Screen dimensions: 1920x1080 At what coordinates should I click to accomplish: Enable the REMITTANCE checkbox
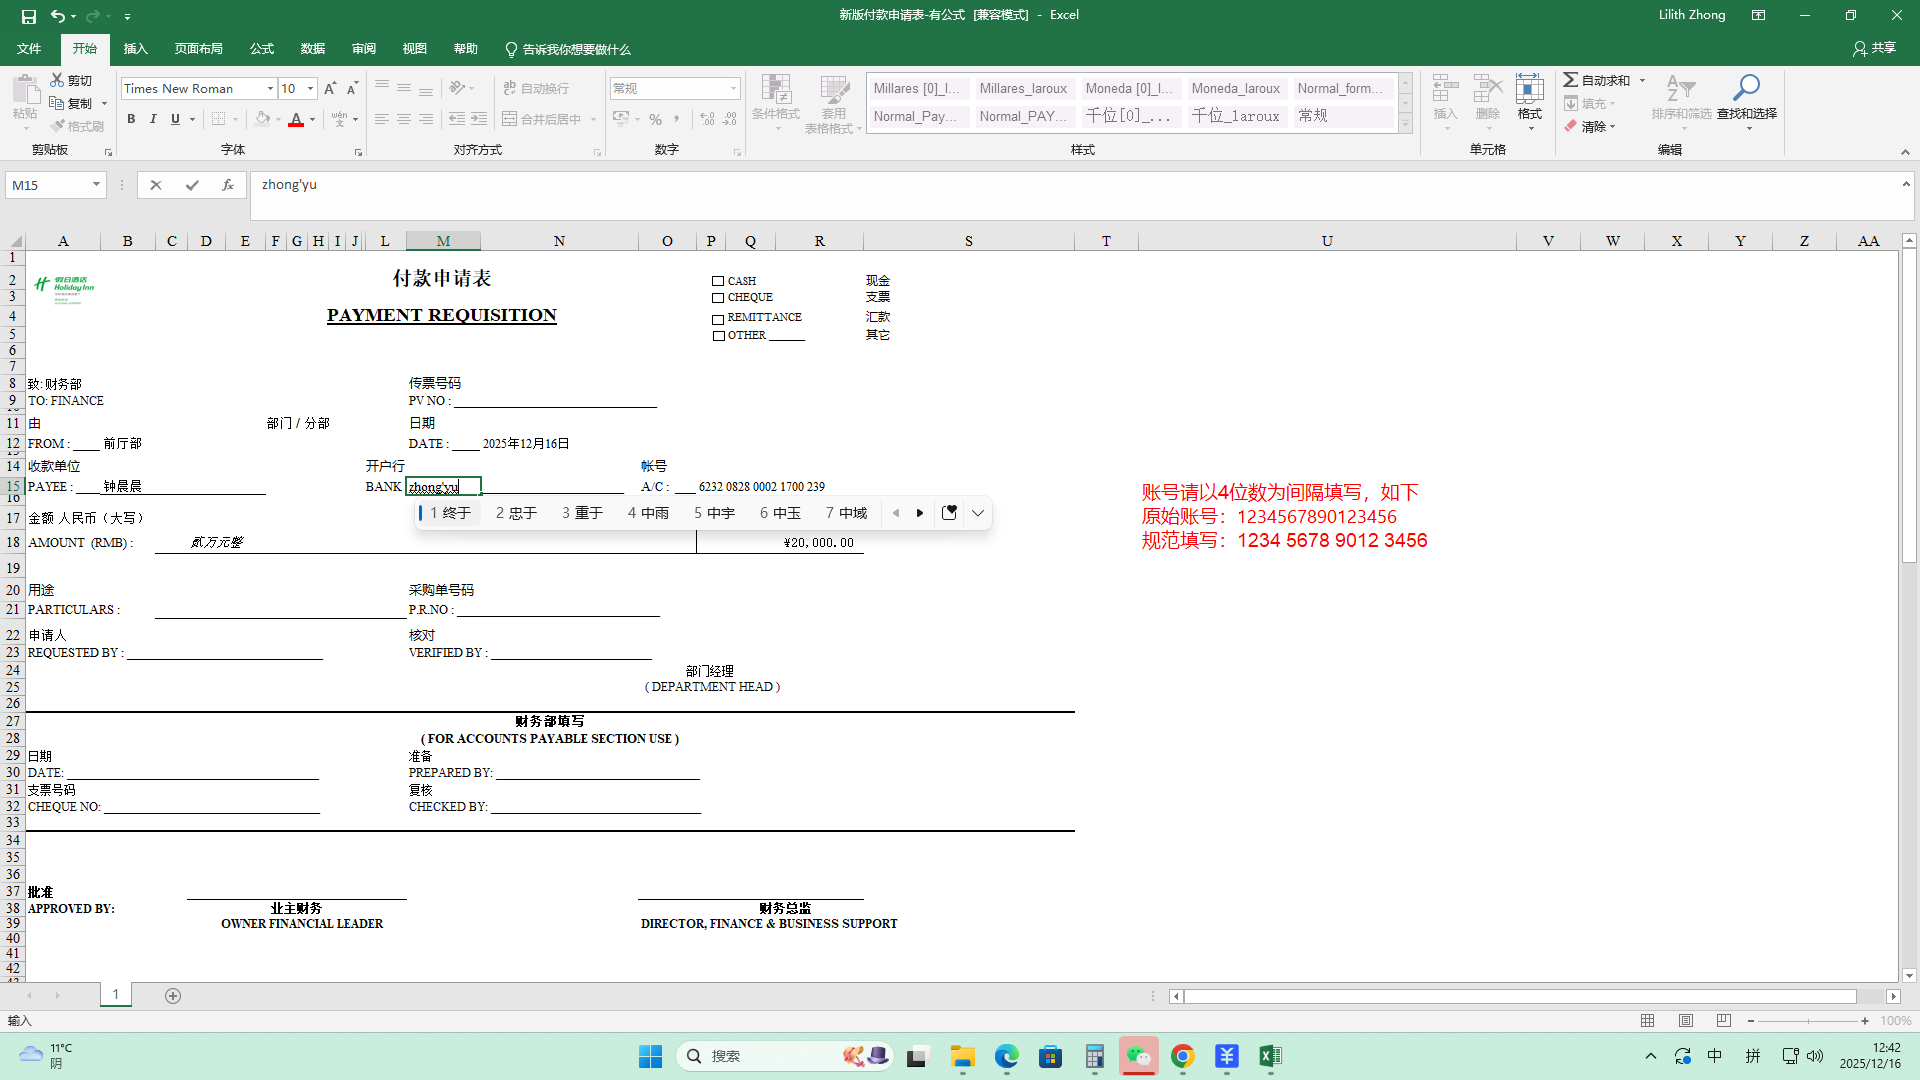tap(718, 319)
